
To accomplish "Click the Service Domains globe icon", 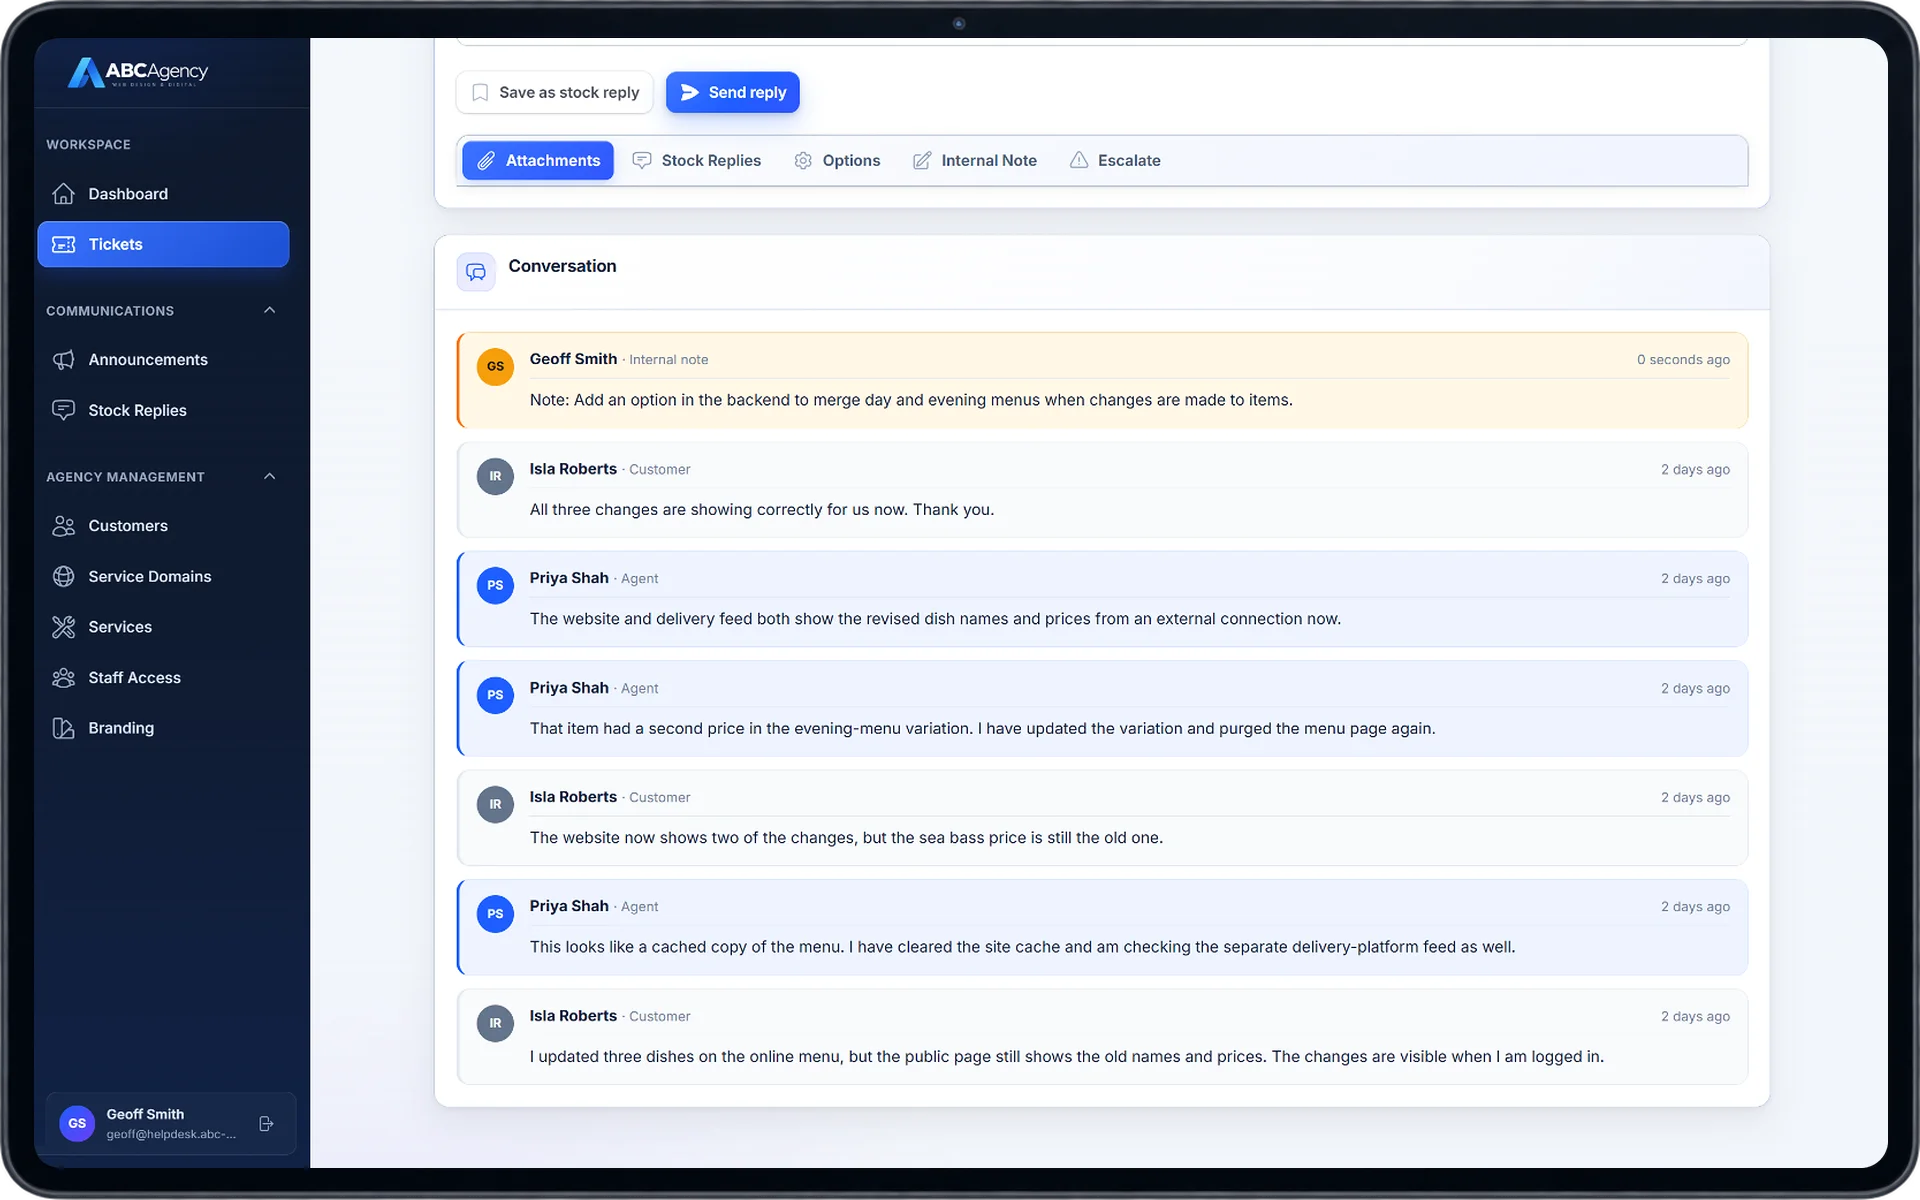I will tap(63, 576).
